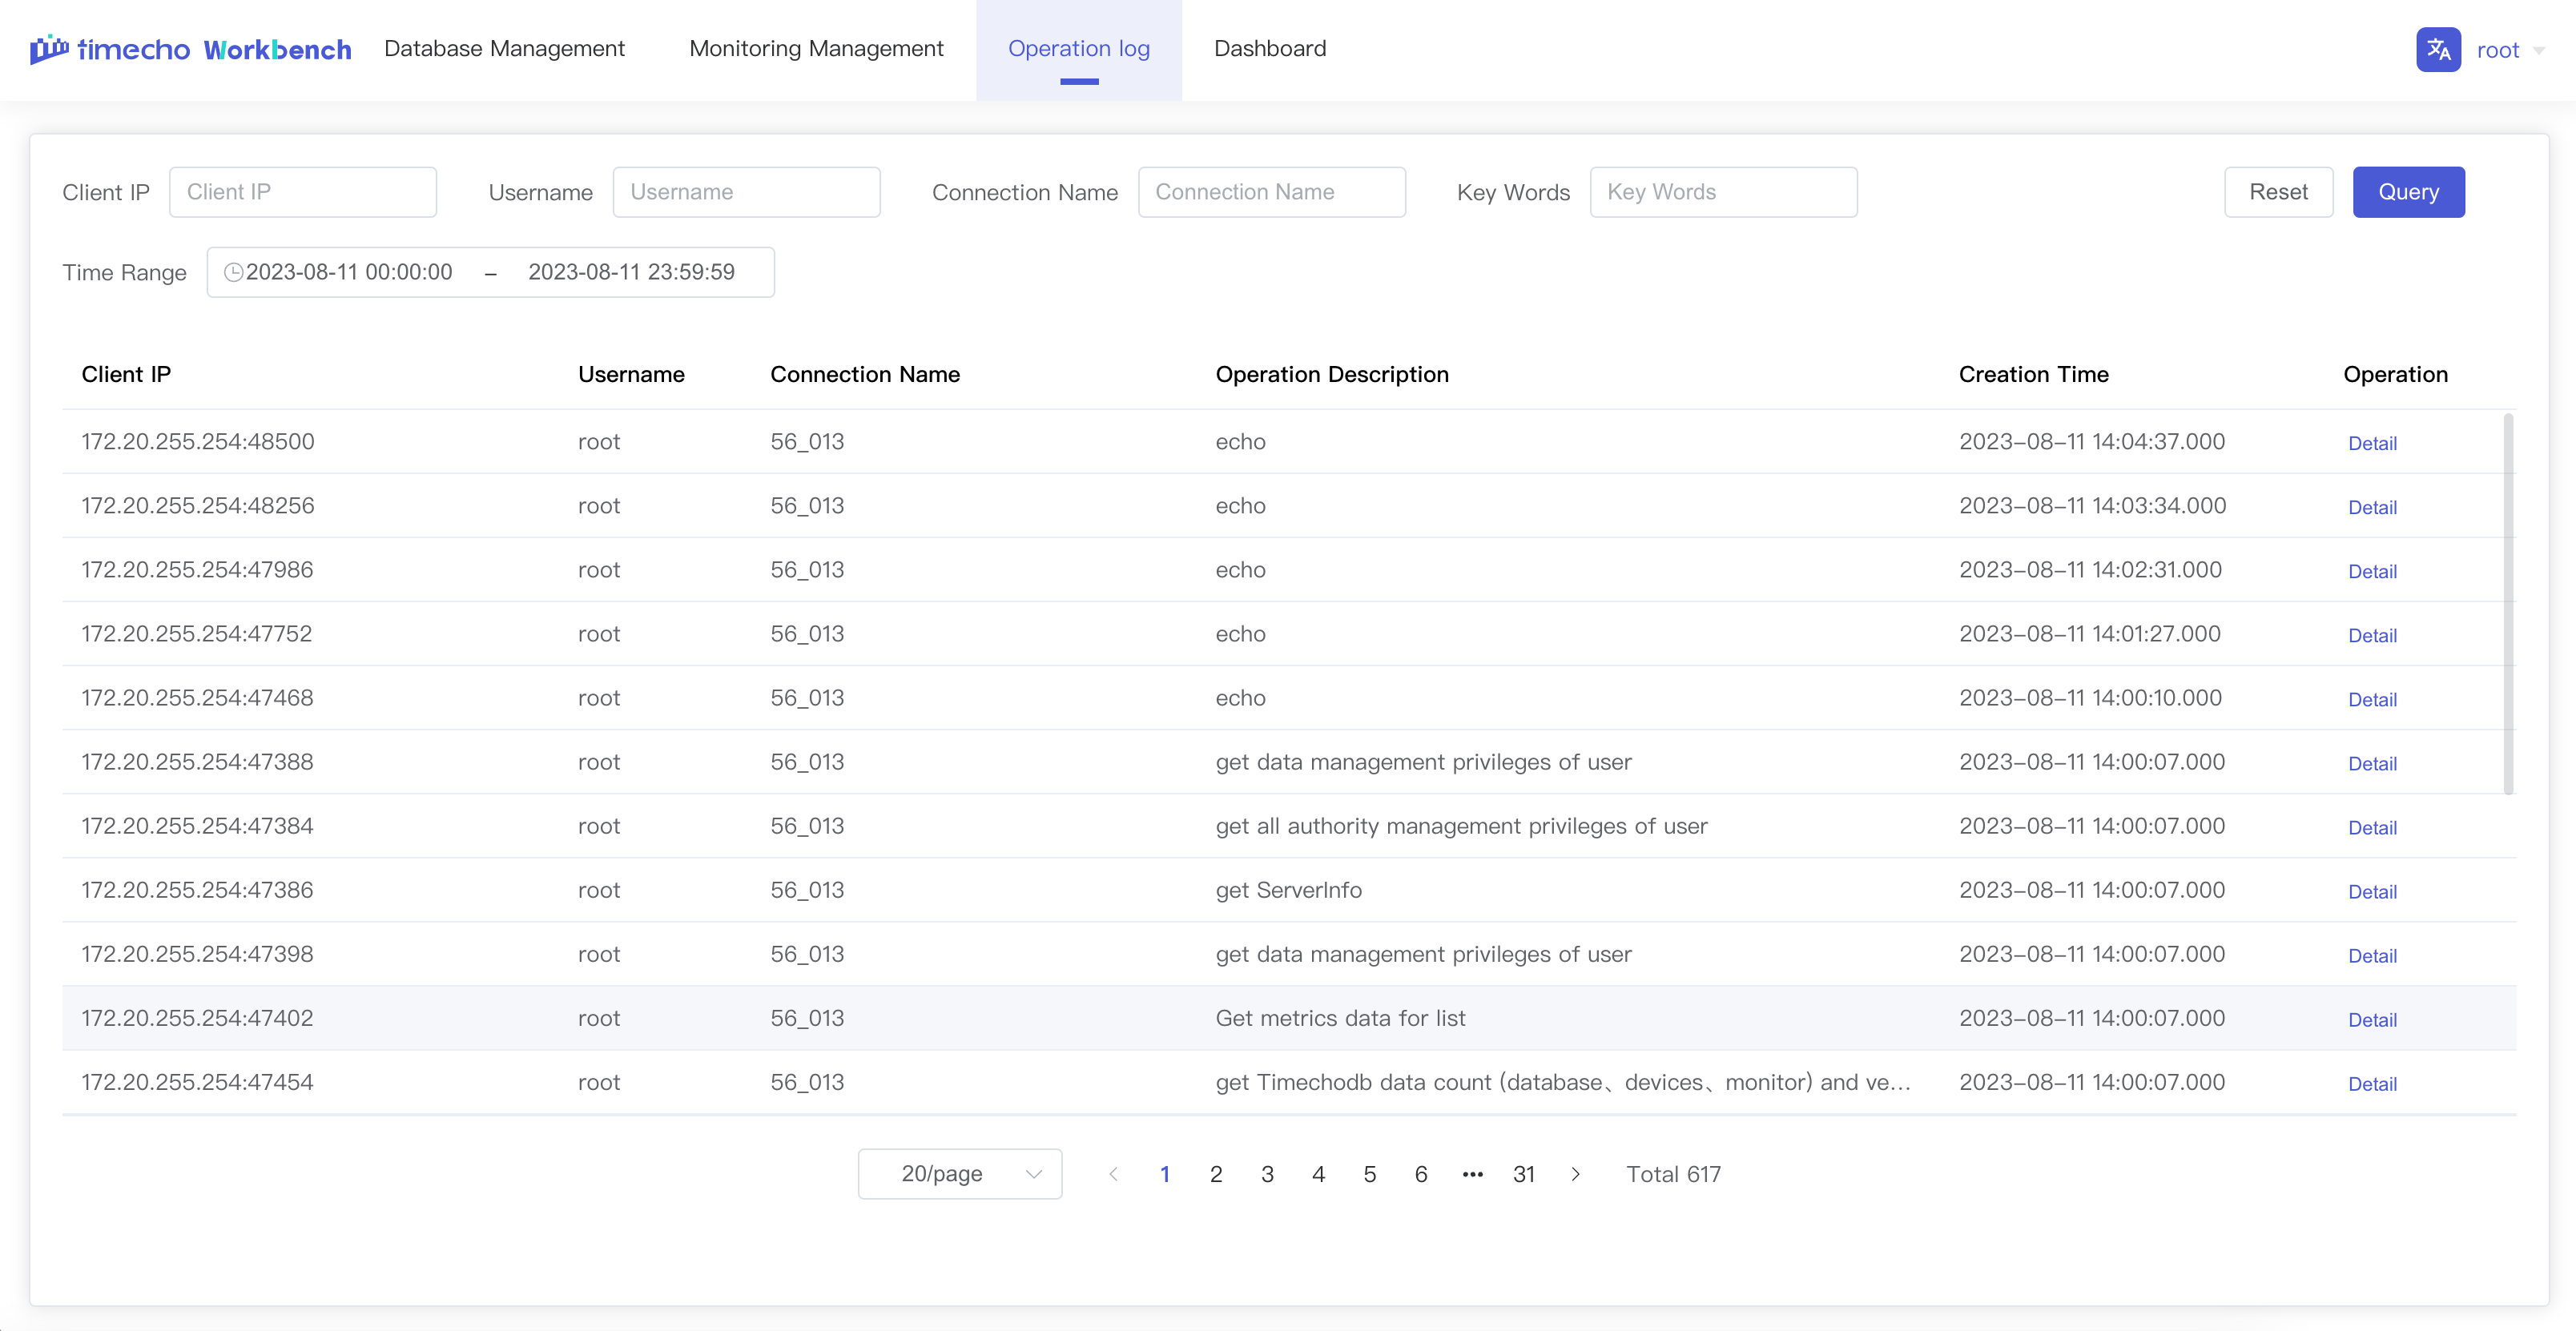The height and width of the screenshot is (1331, 2576).
Task: Open the 20/page size dropdown
Action: 960,1174
